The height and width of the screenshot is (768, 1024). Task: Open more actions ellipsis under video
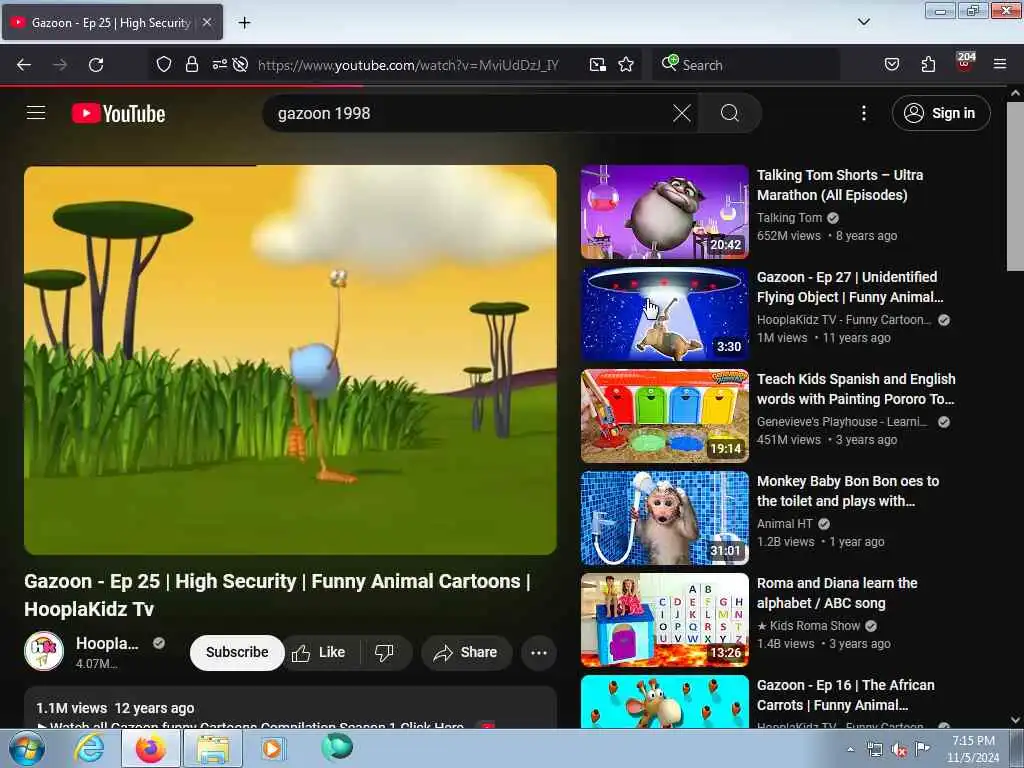point(539,652)
